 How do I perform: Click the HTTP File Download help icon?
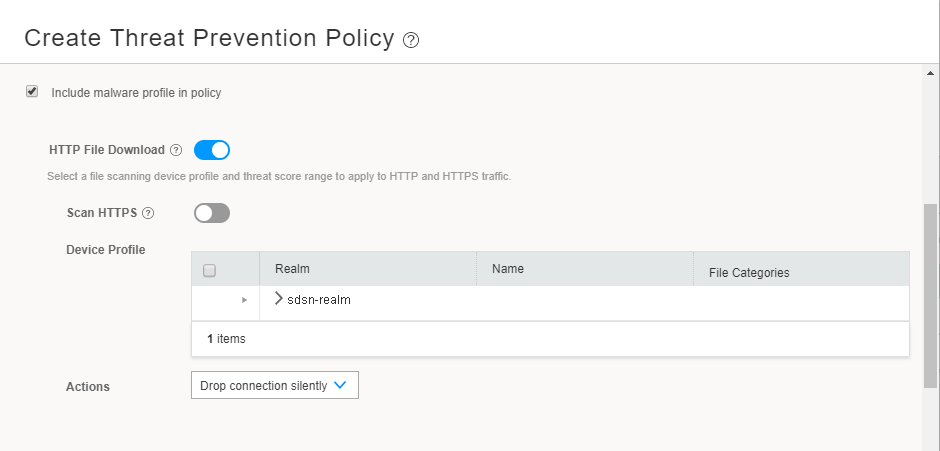[176, 150]
